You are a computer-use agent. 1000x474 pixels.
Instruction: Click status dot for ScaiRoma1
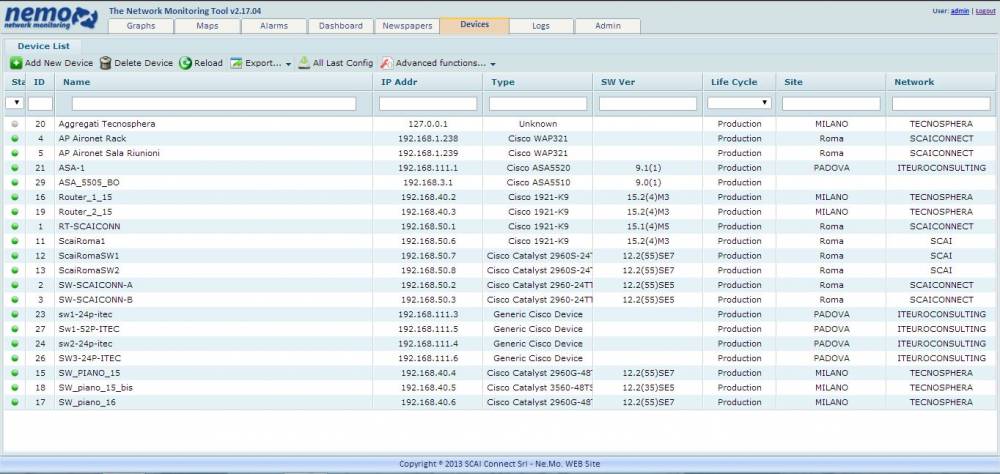(x=15, y=241)
